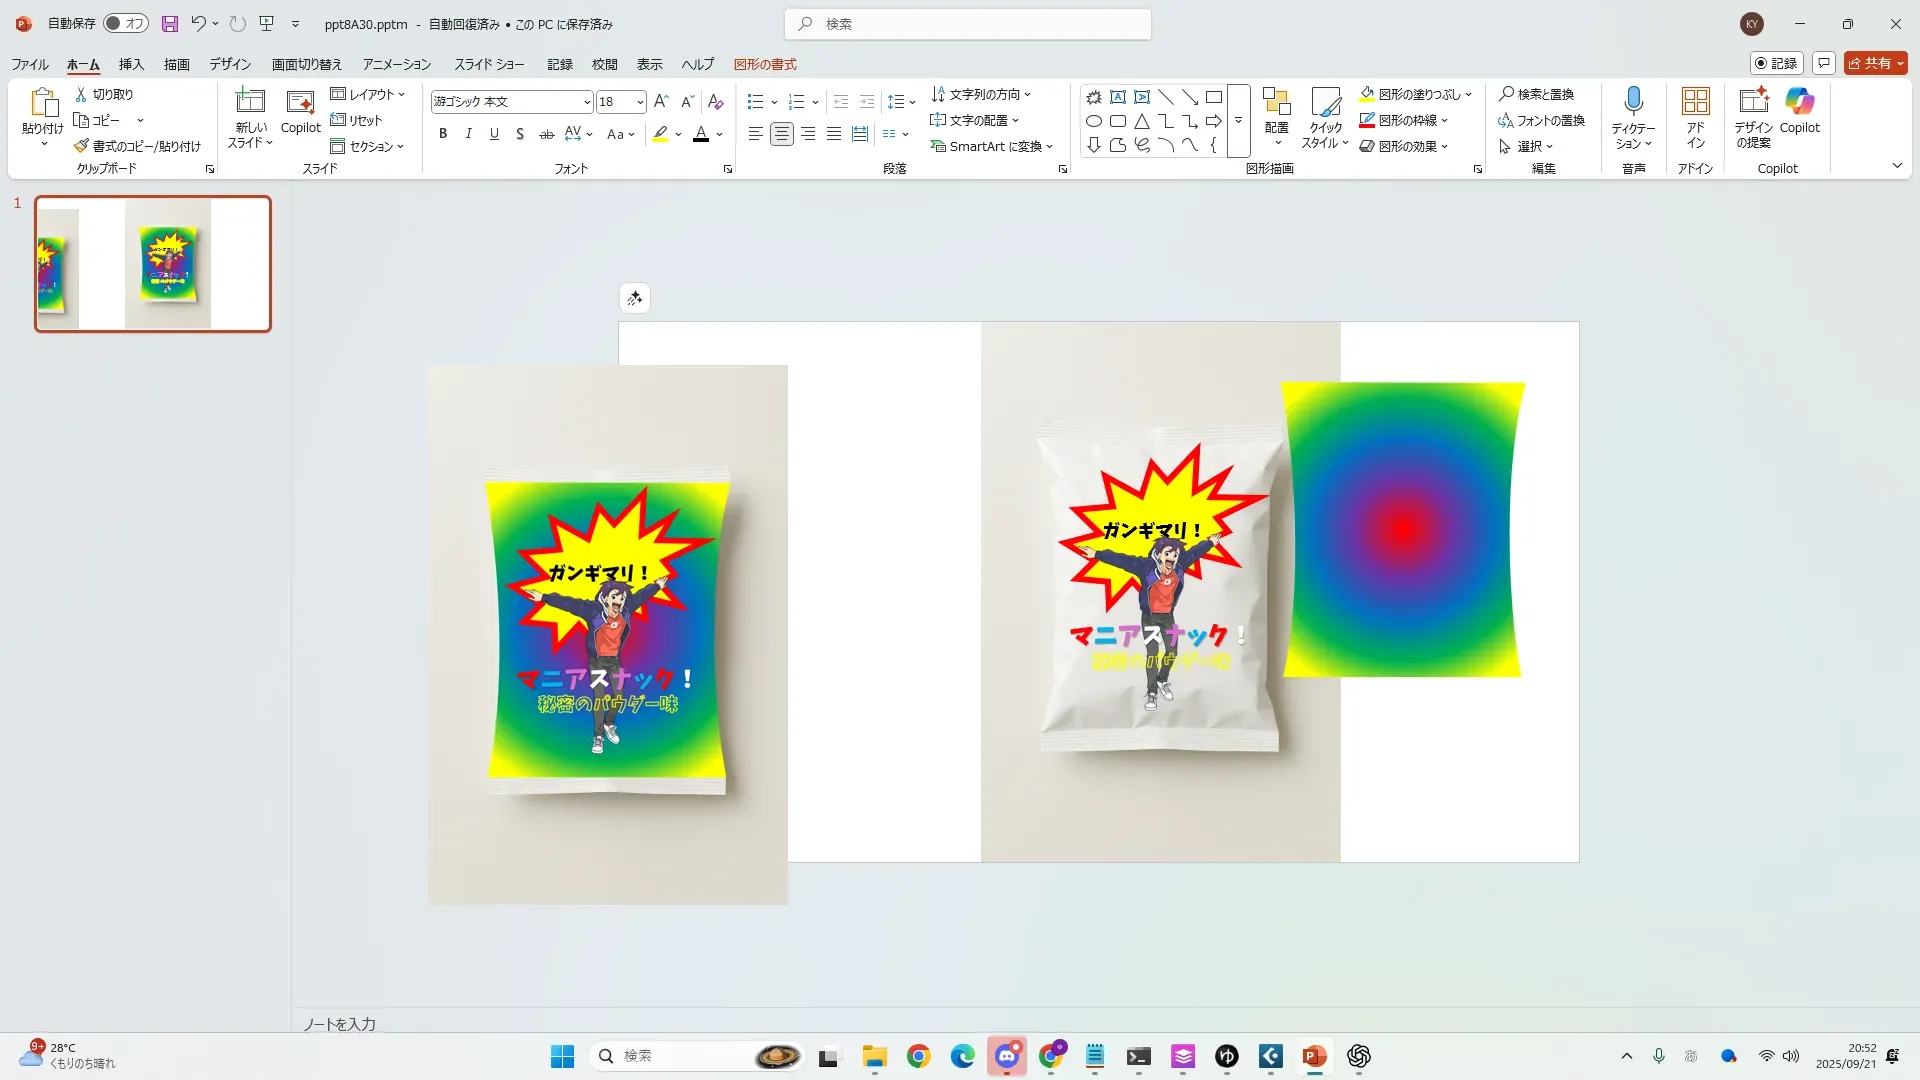Open the font name dropdown
This screenshot has height=1080, width=1920.
(587, 102)
